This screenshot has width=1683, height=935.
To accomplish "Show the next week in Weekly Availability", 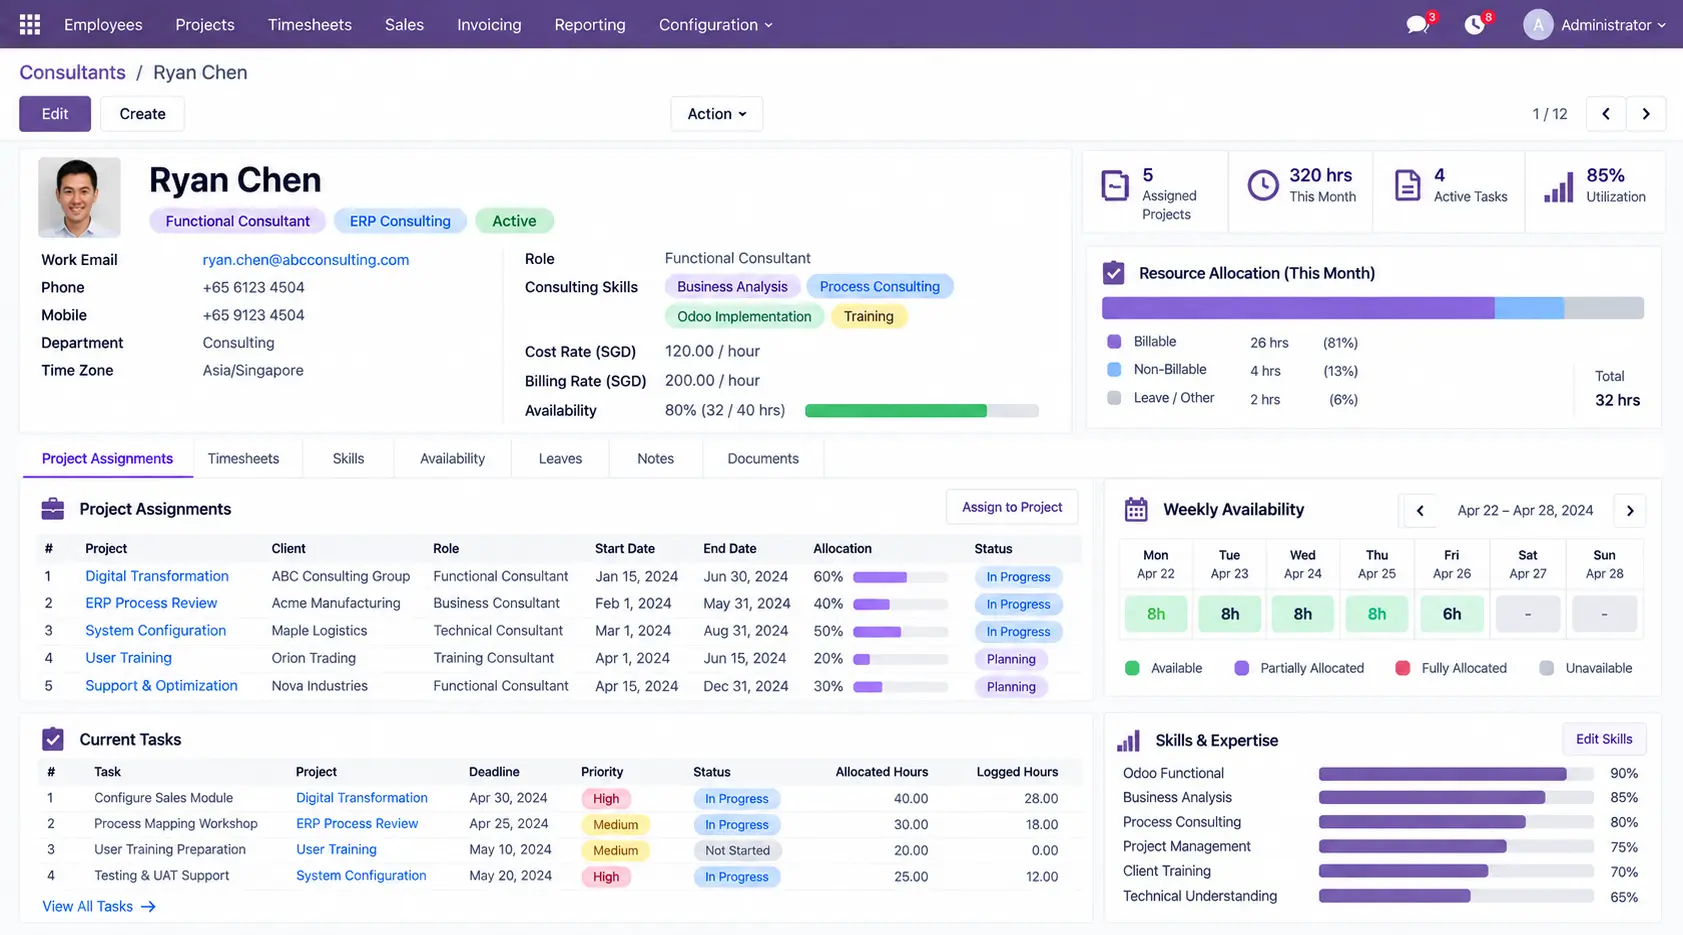I will point(1630,510).
